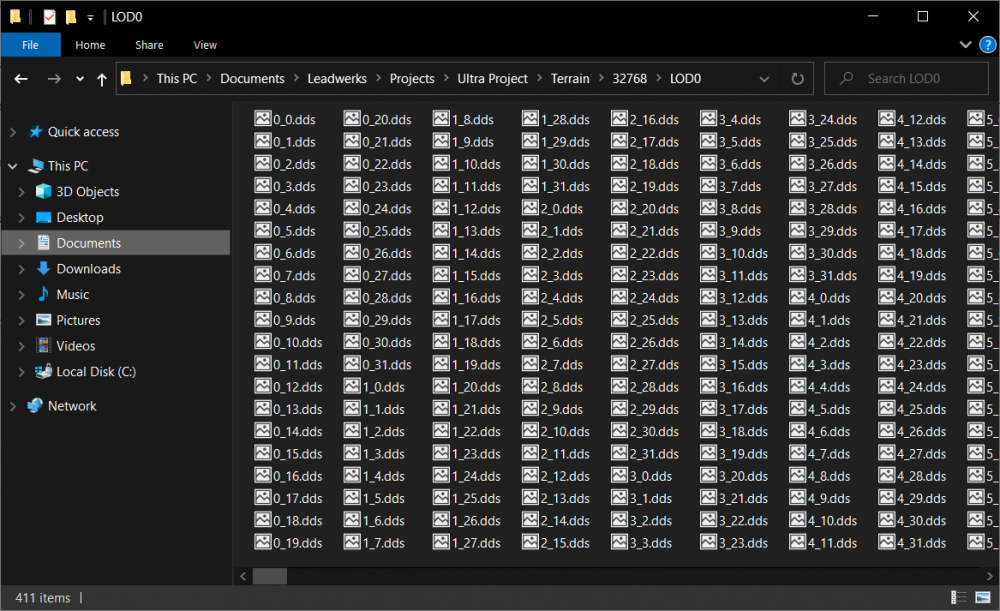
Task: Click the Properties icon in quick access toolbar
Action: pyautogui.click(x=49, y=17)
